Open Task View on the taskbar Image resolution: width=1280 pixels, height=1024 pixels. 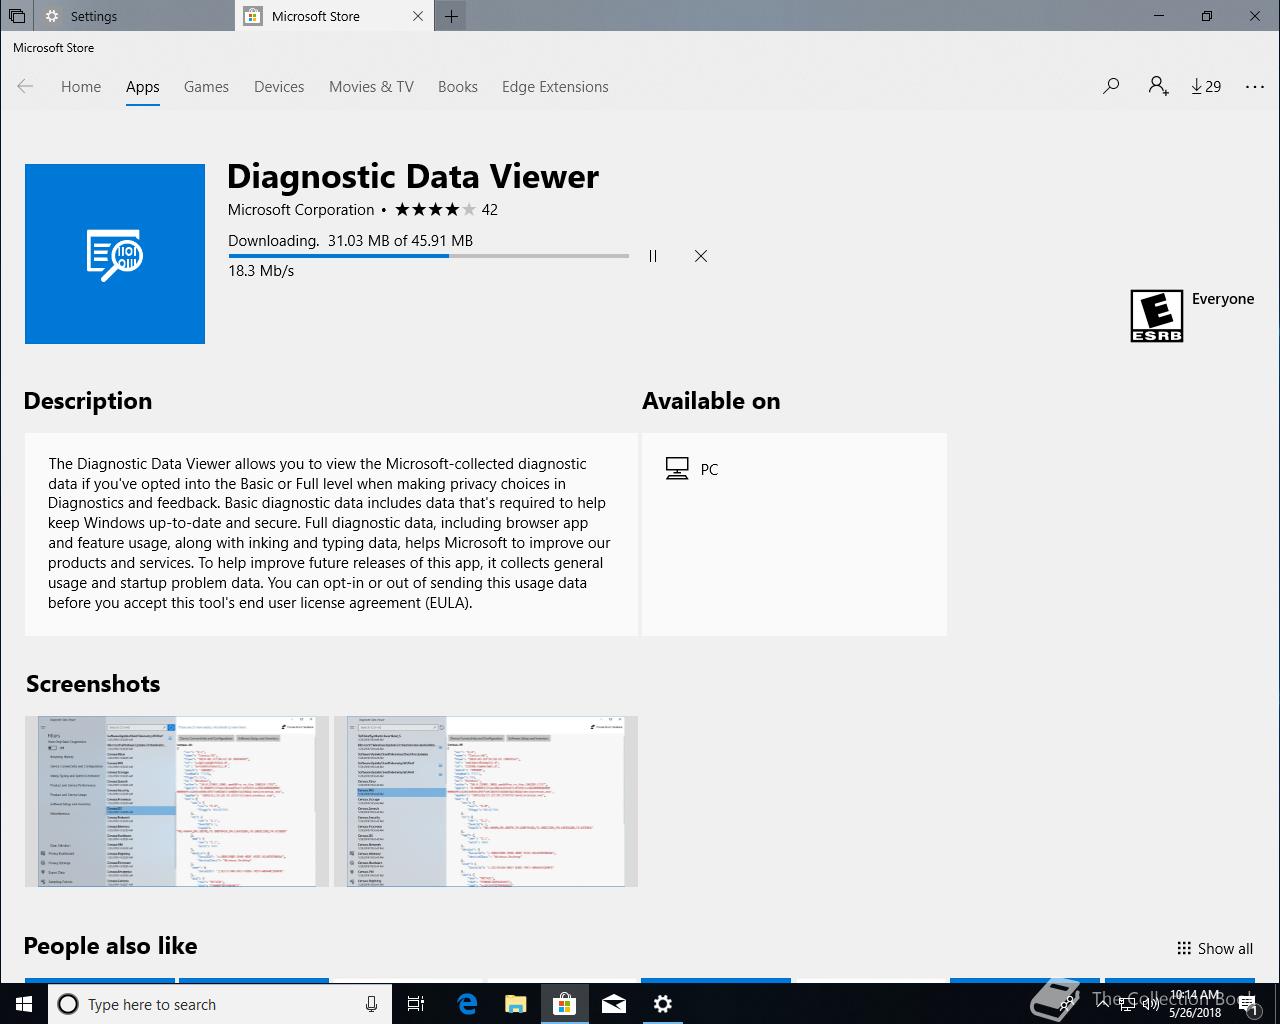(416, 1004)
